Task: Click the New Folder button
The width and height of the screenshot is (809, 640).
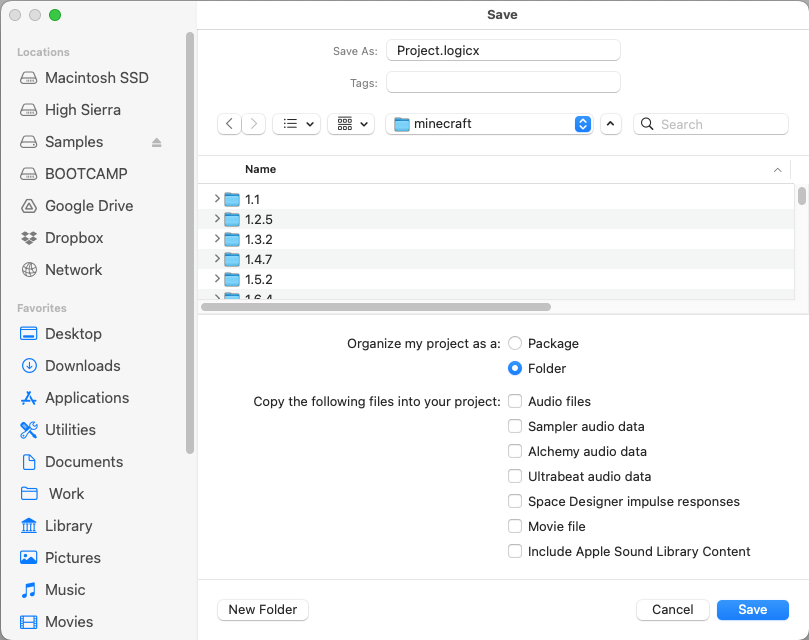Action: pos(263,609)
